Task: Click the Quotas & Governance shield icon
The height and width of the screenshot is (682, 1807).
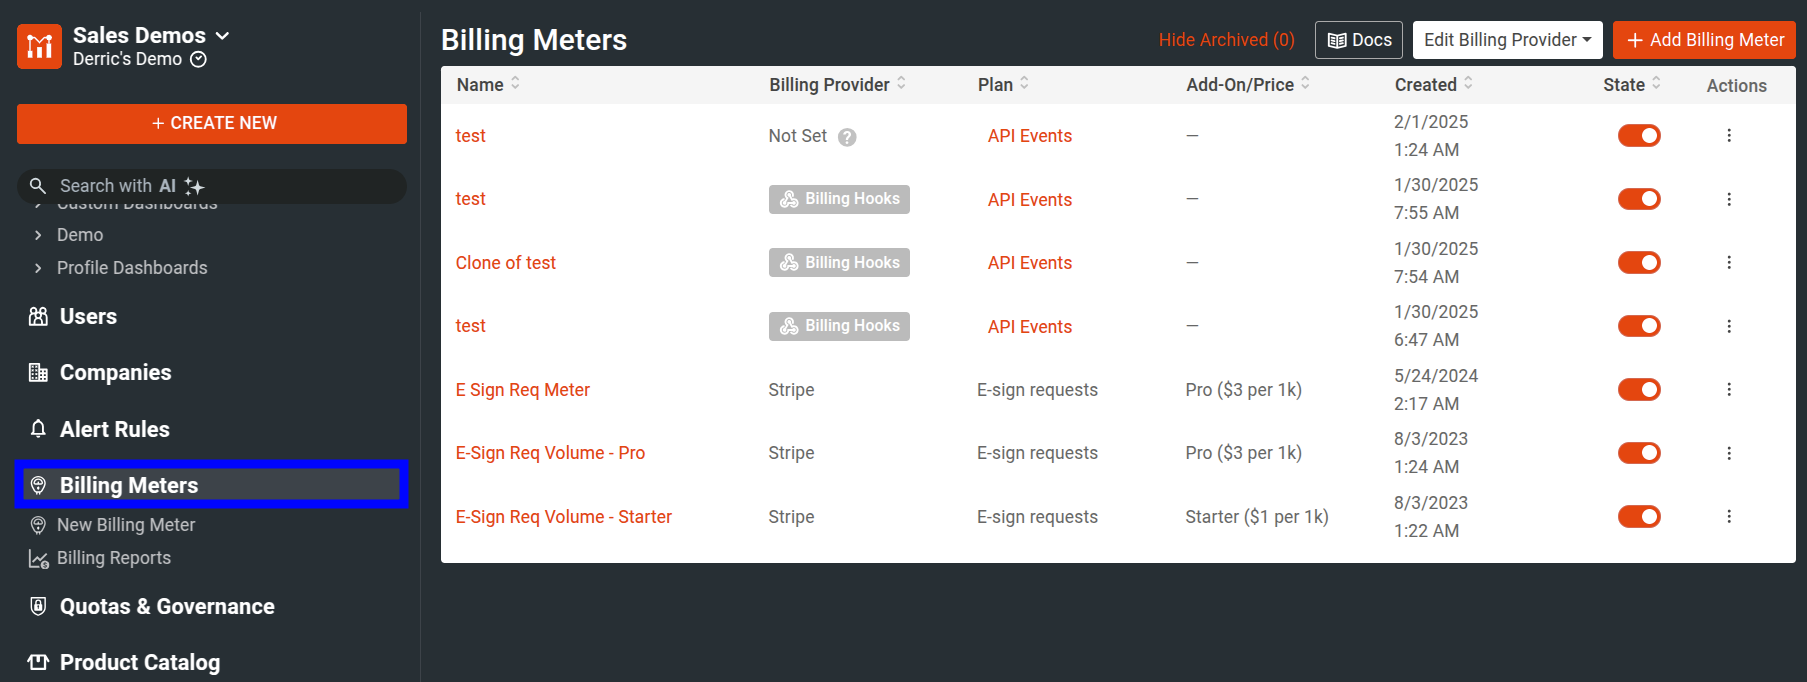Action: coord(38,606)
